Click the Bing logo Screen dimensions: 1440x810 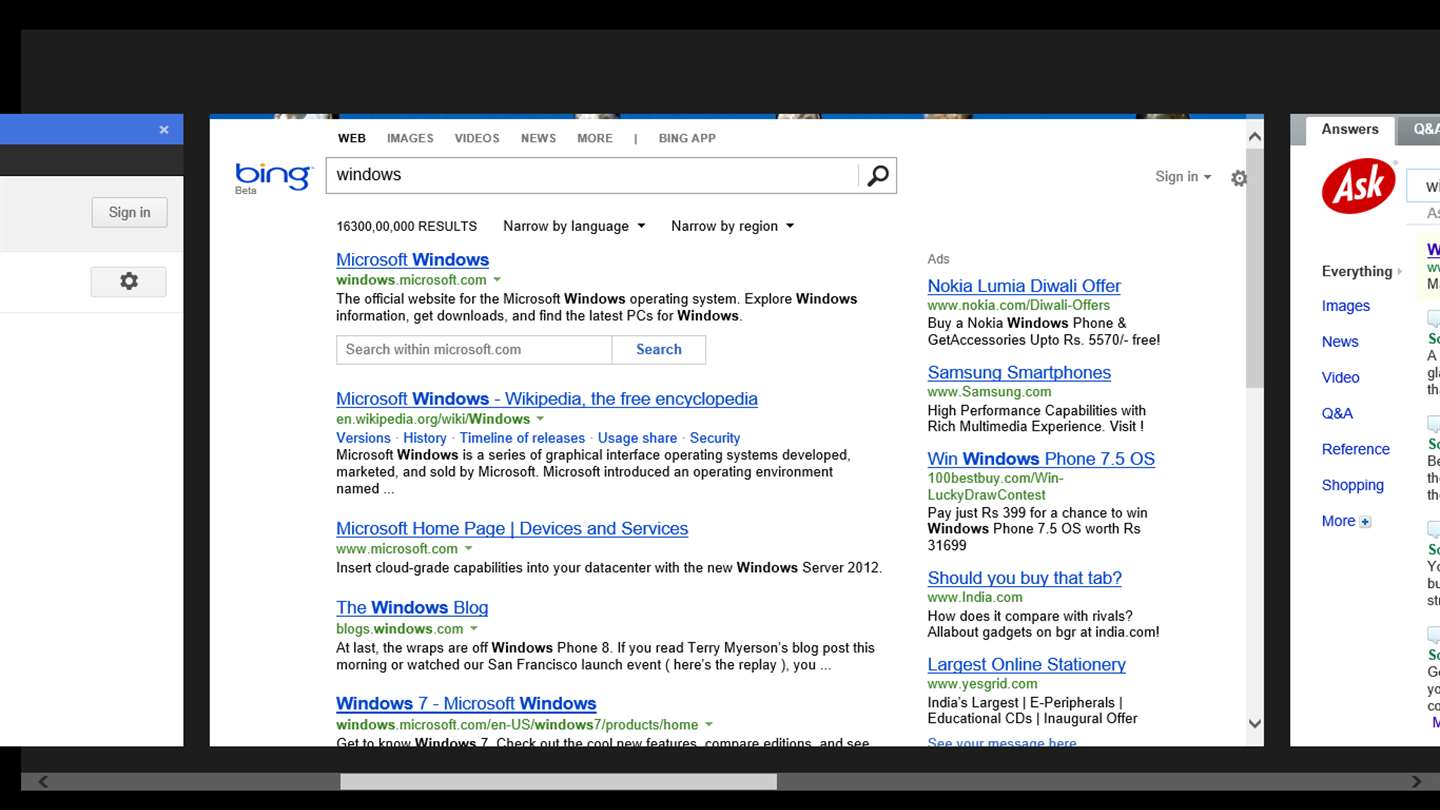click(273, 177)
